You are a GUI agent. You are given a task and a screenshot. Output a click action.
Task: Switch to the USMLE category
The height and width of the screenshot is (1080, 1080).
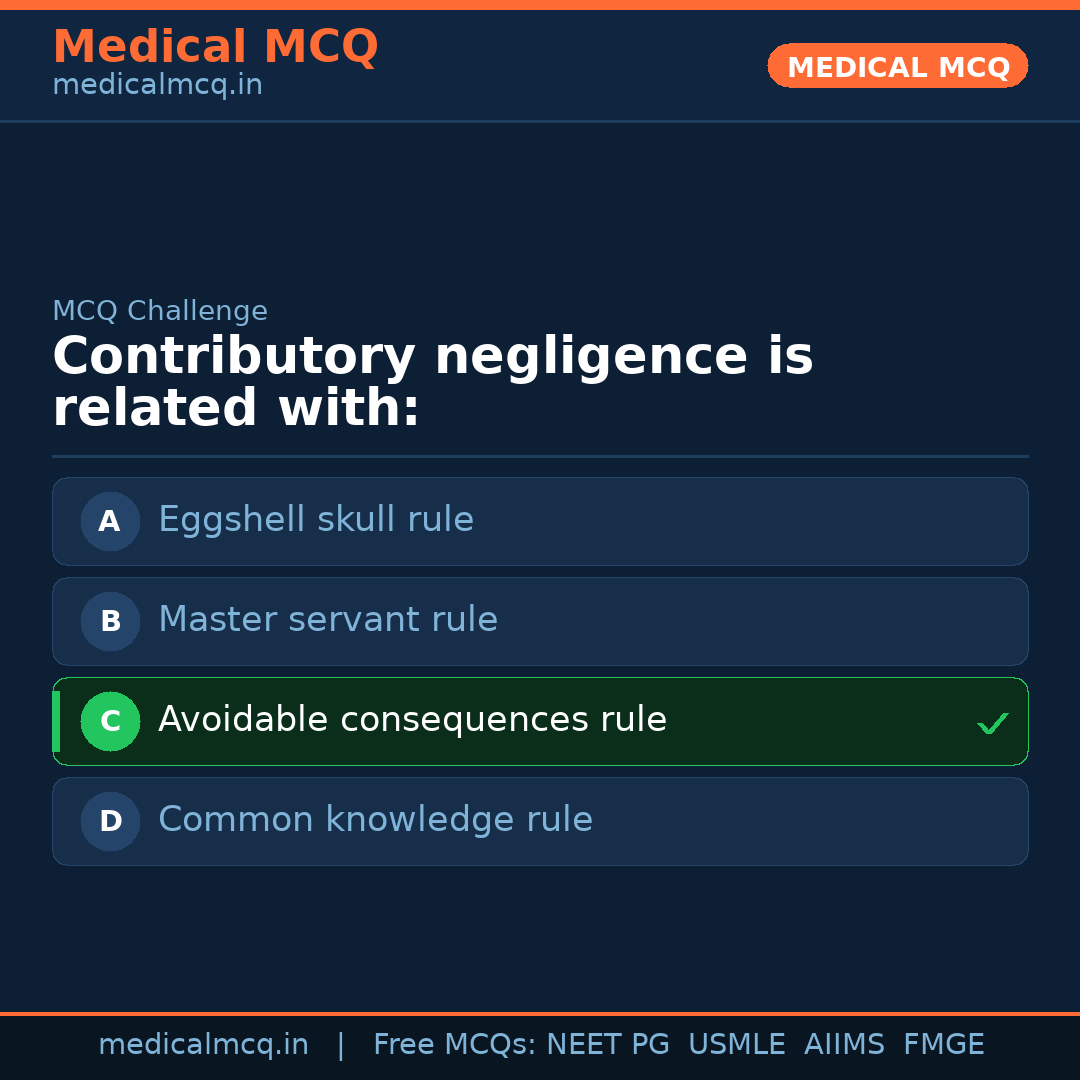pyautogui.click(x=737, y=1043)
